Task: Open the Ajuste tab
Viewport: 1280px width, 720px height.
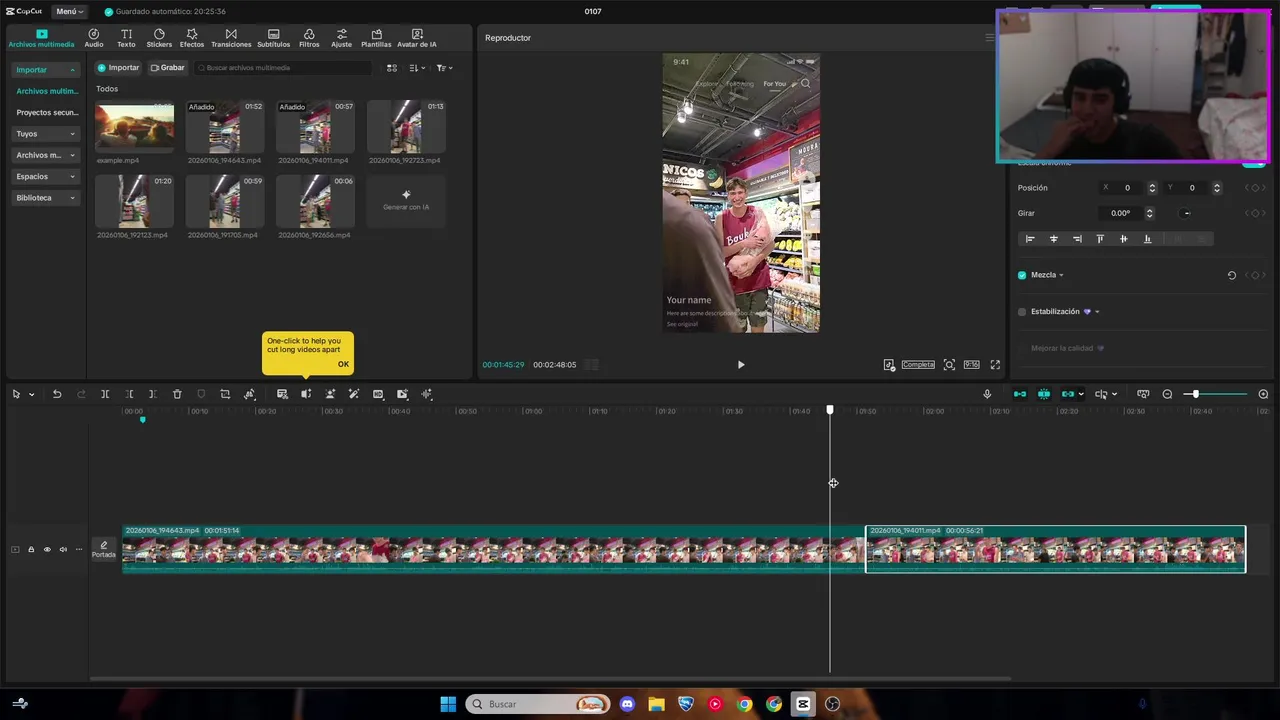Action: [341, 38]
